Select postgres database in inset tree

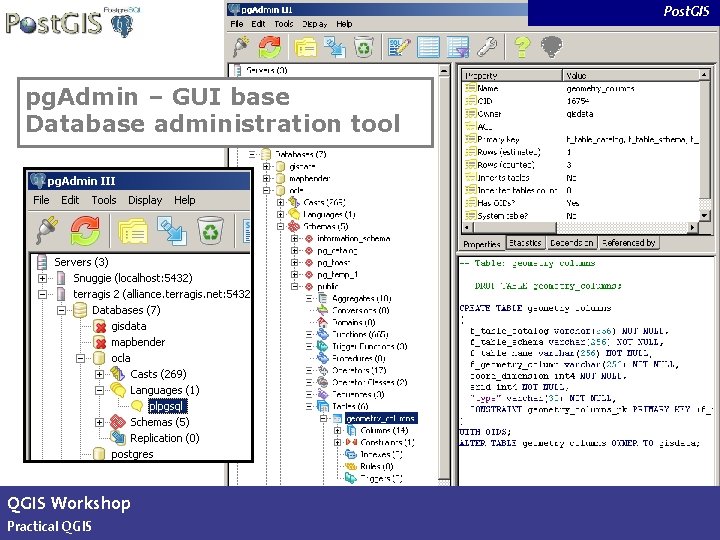coord(132,454)
